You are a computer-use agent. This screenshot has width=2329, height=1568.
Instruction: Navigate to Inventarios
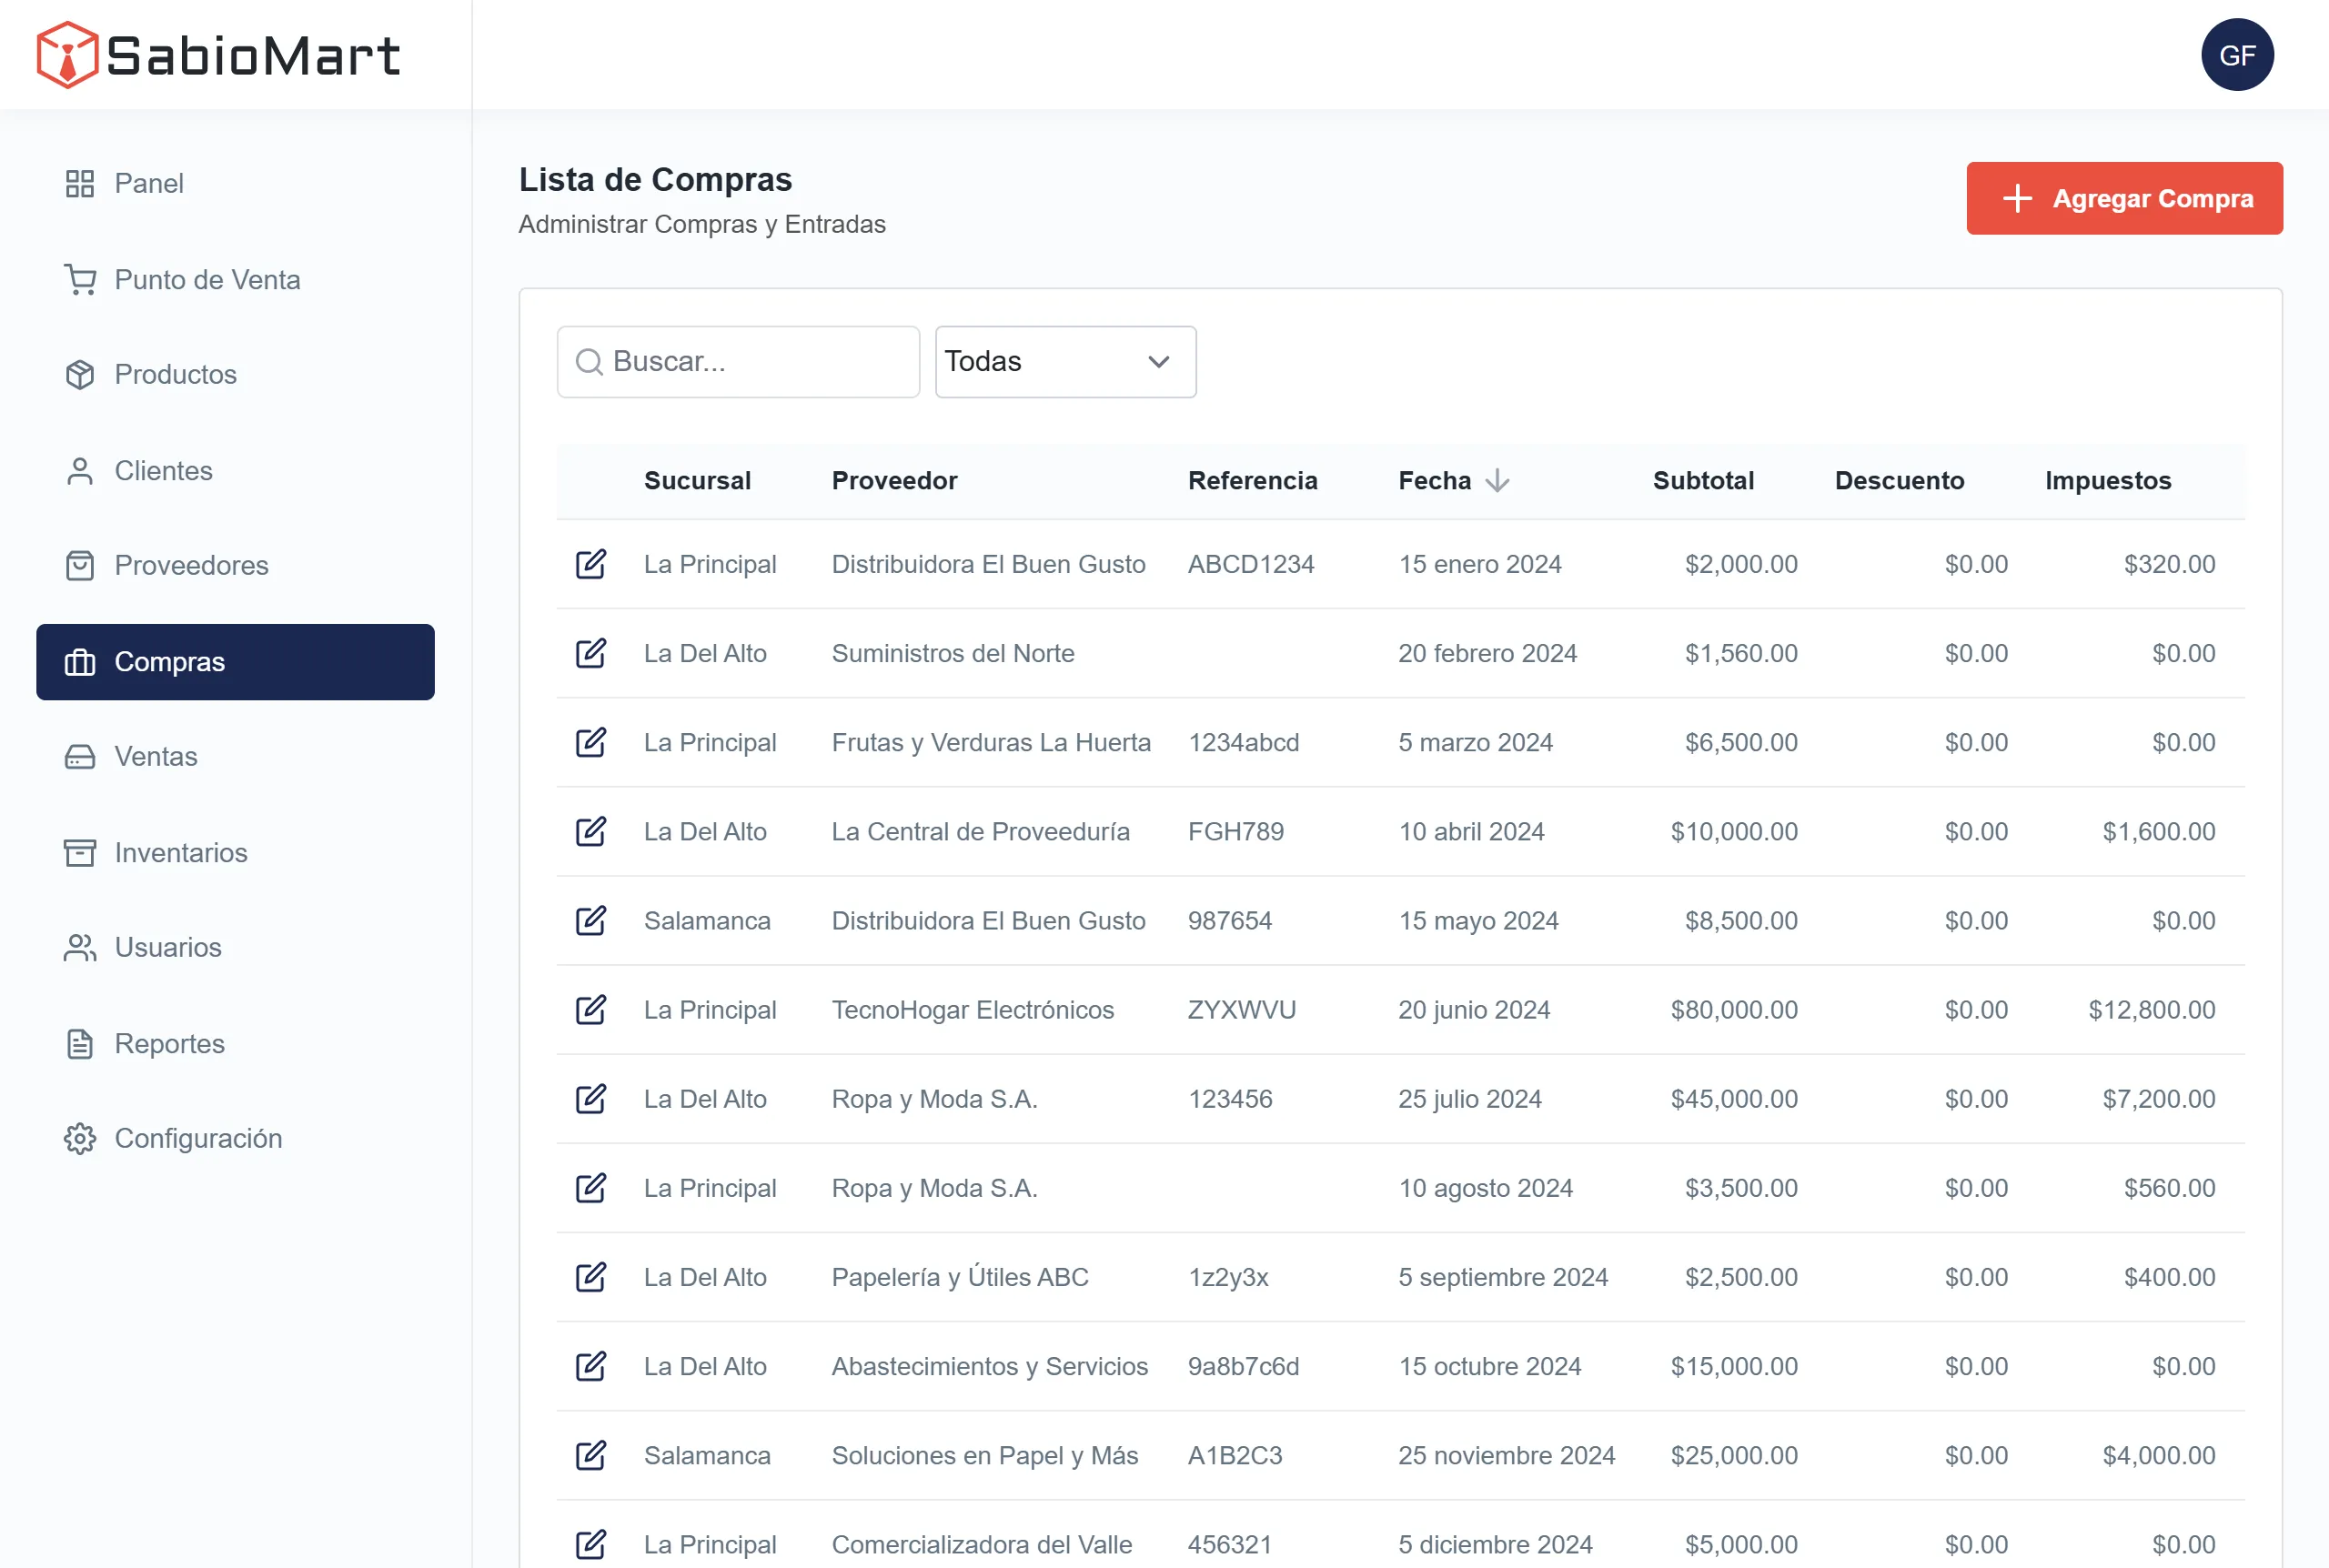tap(235, 853)
